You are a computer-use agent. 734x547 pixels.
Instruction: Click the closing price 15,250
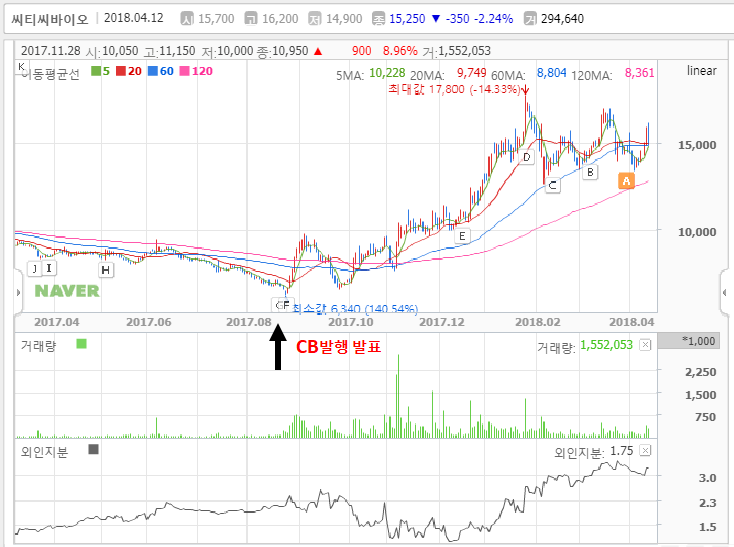407,19
